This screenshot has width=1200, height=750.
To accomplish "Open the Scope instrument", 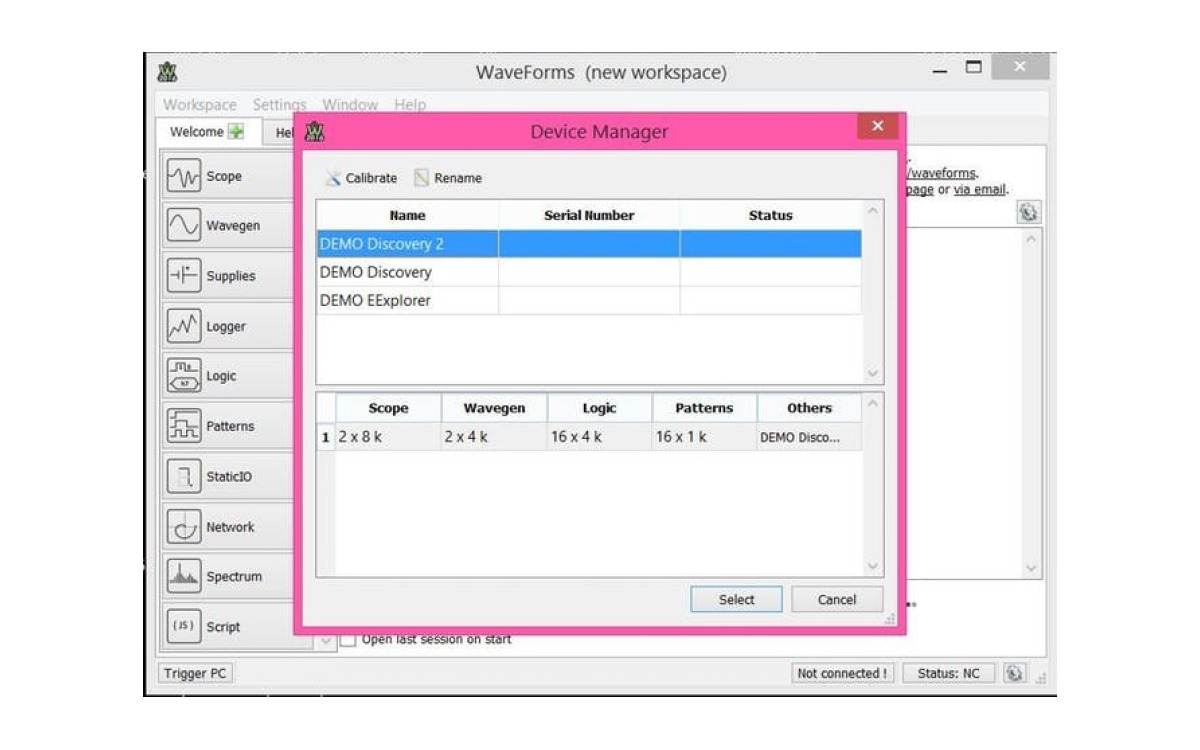I will (228, 176).
